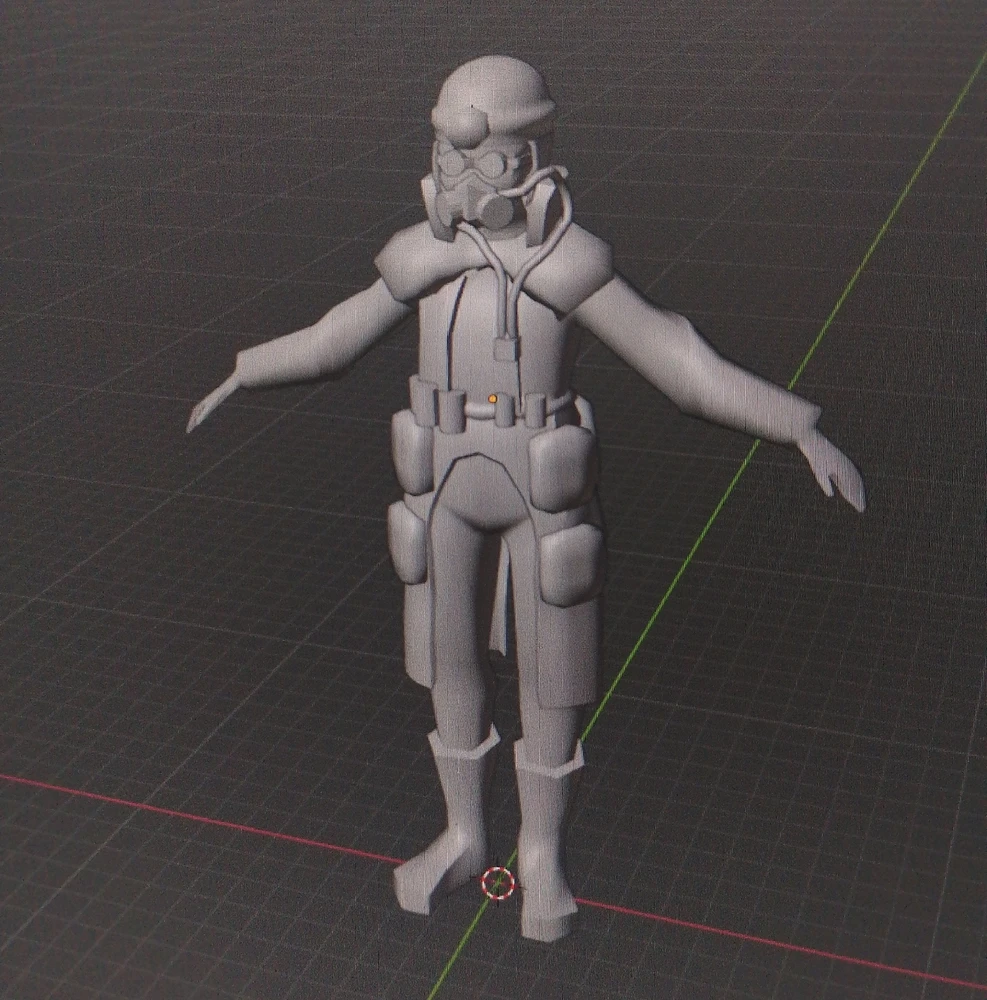Select the character's helmet
987x1000 pixels.
(x=493, y=96)
